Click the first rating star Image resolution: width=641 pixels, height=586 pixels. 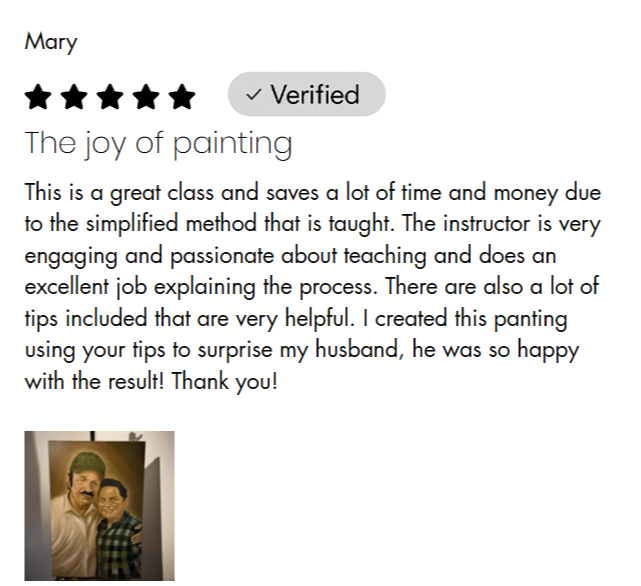click(38, 97)
